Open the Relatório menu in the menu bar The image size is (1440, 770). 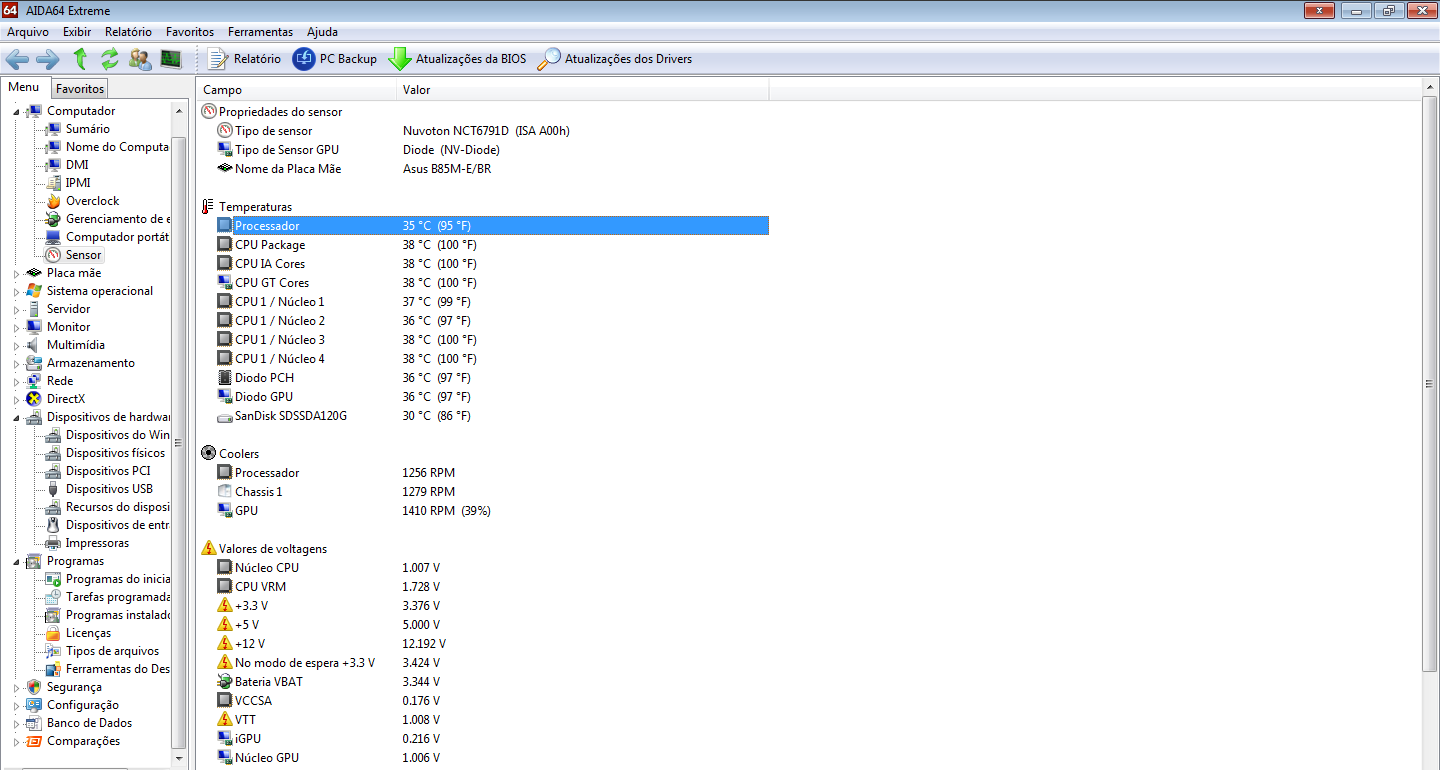[x=128, y=32]
